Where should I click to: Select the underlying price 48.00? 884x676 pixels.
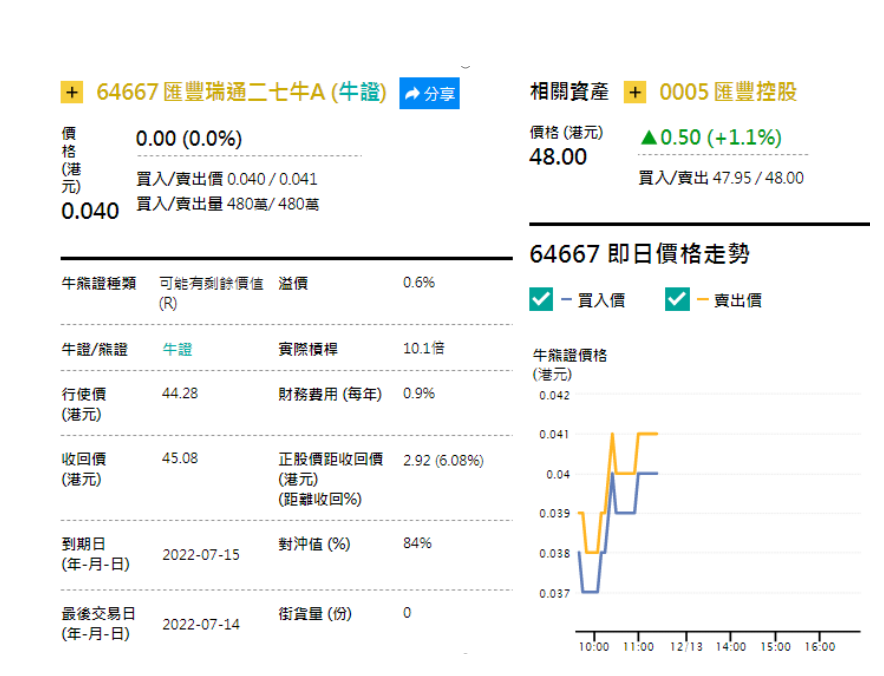pyautogui.click(x=558, y=157)
